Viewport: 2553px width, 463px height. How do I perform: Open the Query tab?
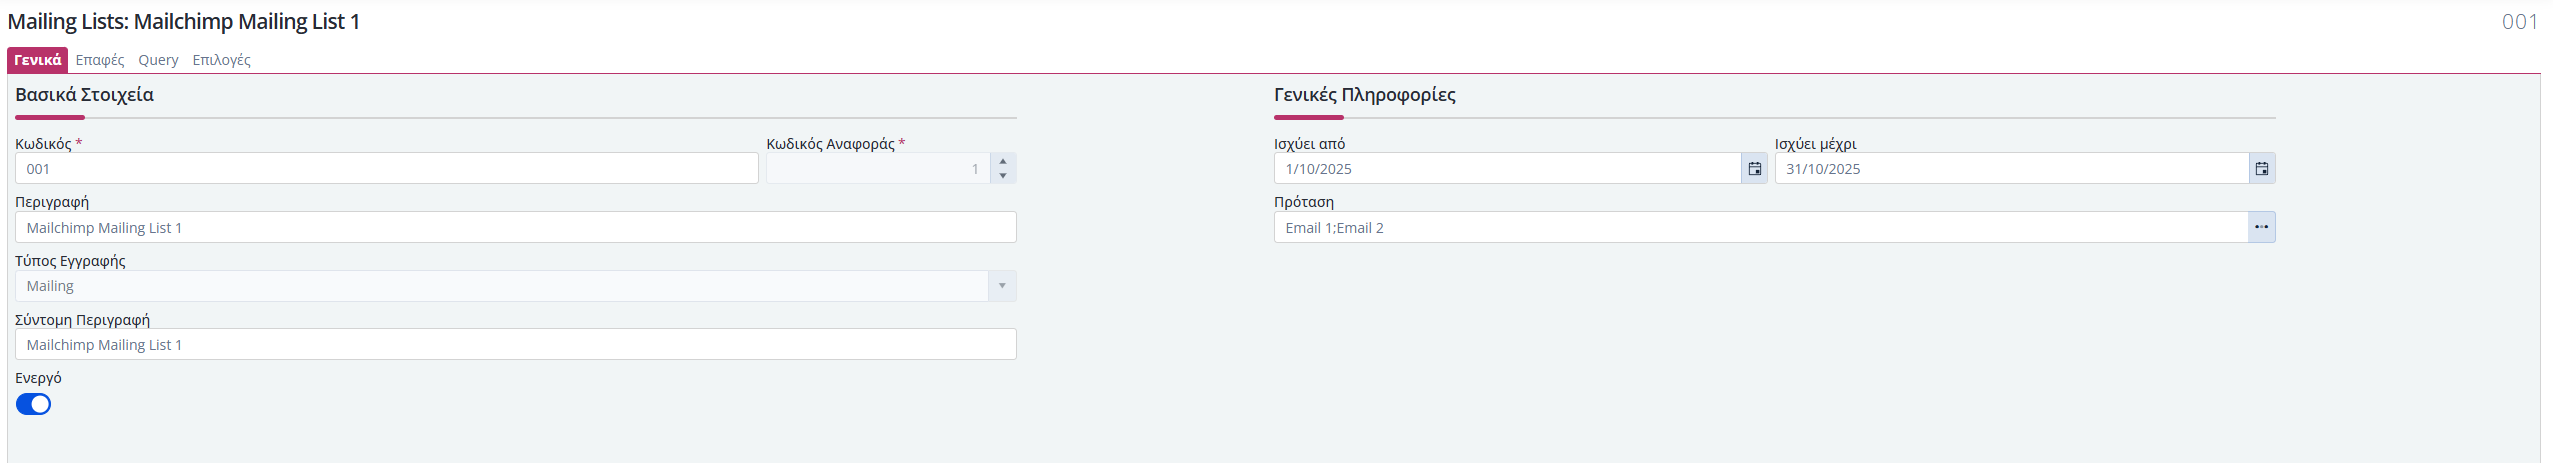click(158, 60)
